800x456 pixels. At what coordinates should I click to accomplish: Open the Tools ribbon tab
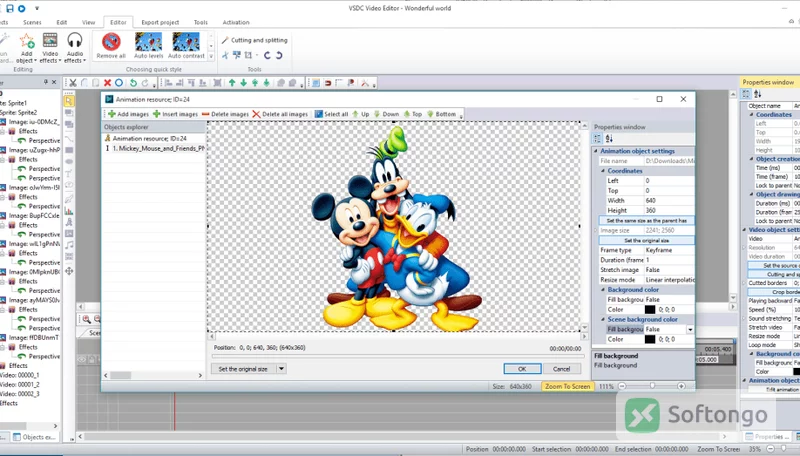(201, 22)
